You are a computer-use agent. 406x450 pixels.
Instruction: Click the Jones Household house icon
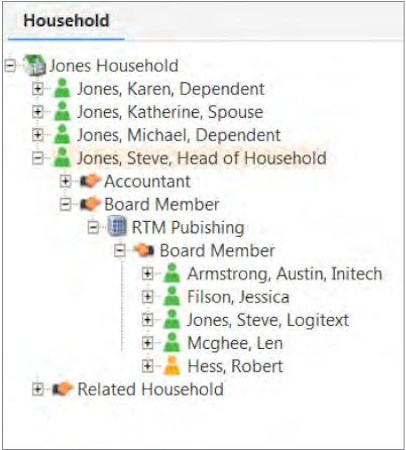[35, 65]
